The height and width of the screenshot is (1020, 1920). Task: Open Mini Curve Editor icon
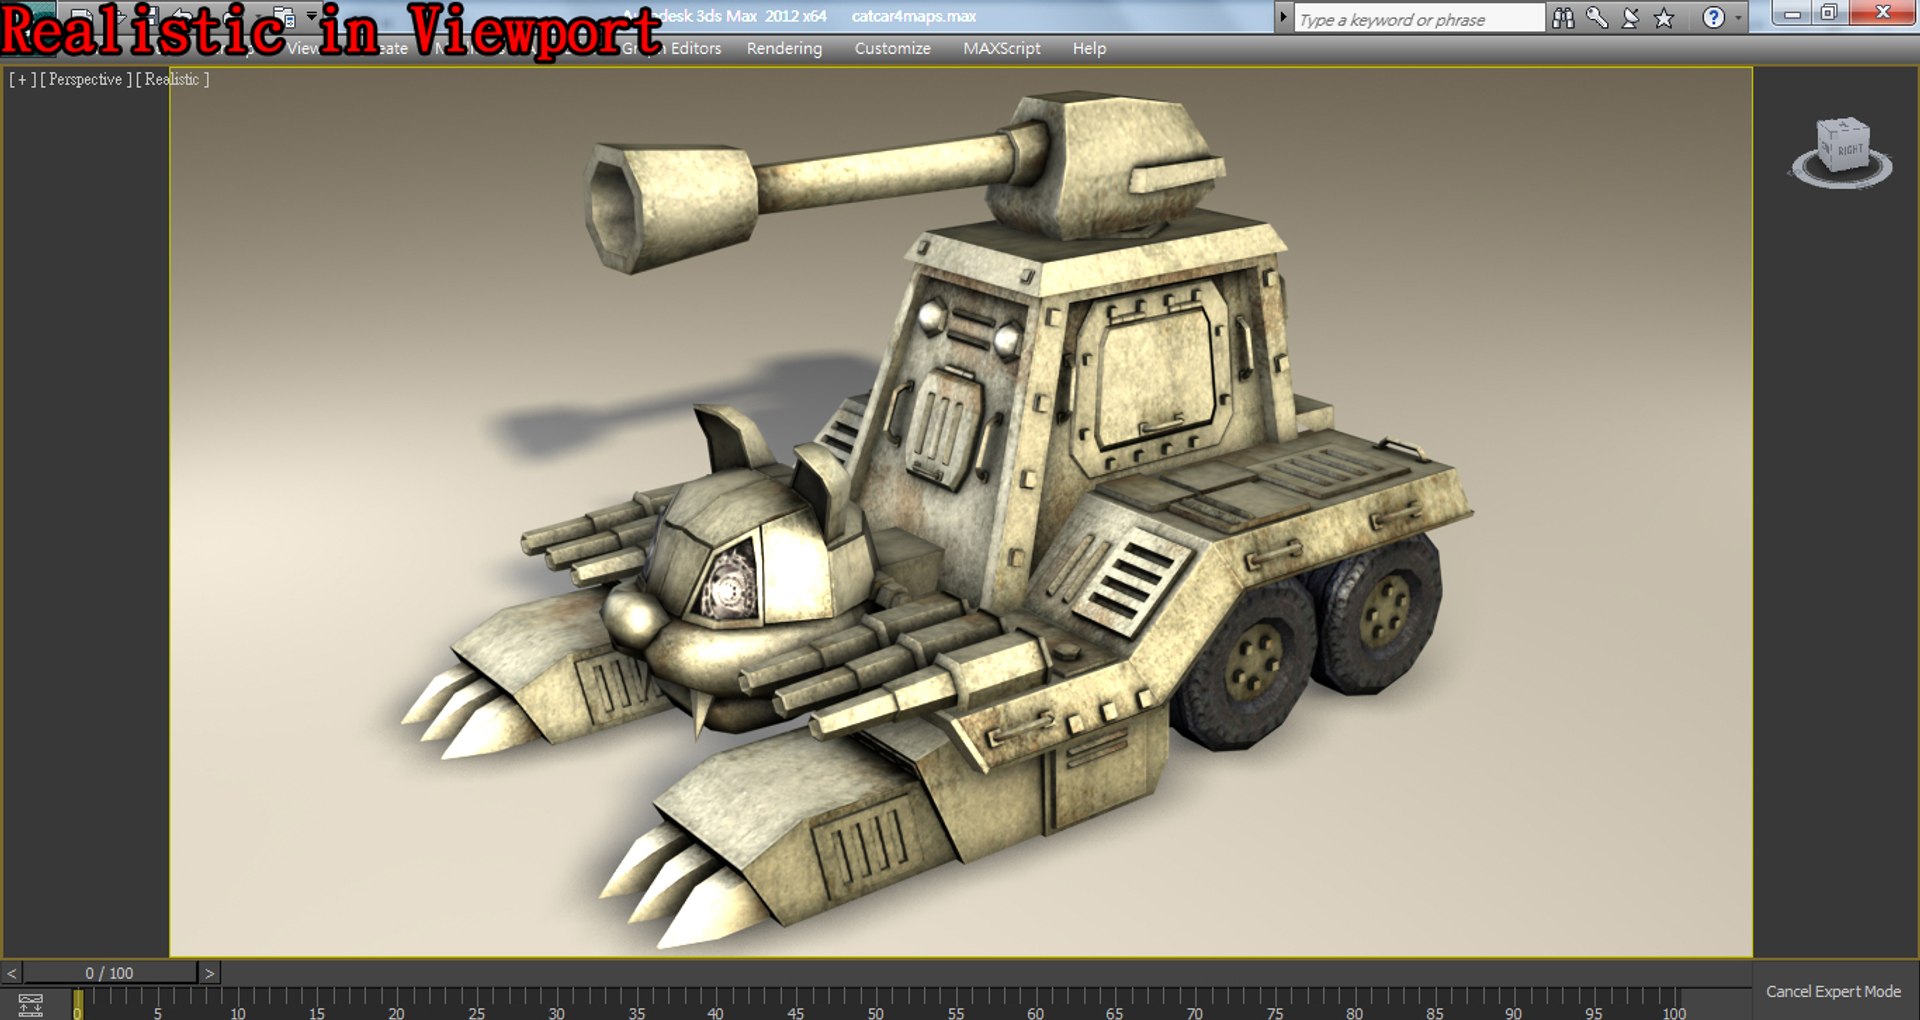tap(31, 1005)
